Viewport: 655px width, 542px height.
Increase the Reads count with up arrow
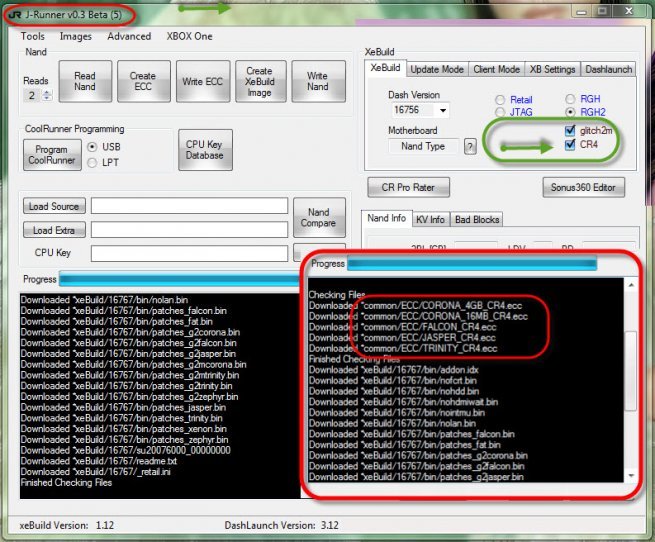[x=47, y=92]
